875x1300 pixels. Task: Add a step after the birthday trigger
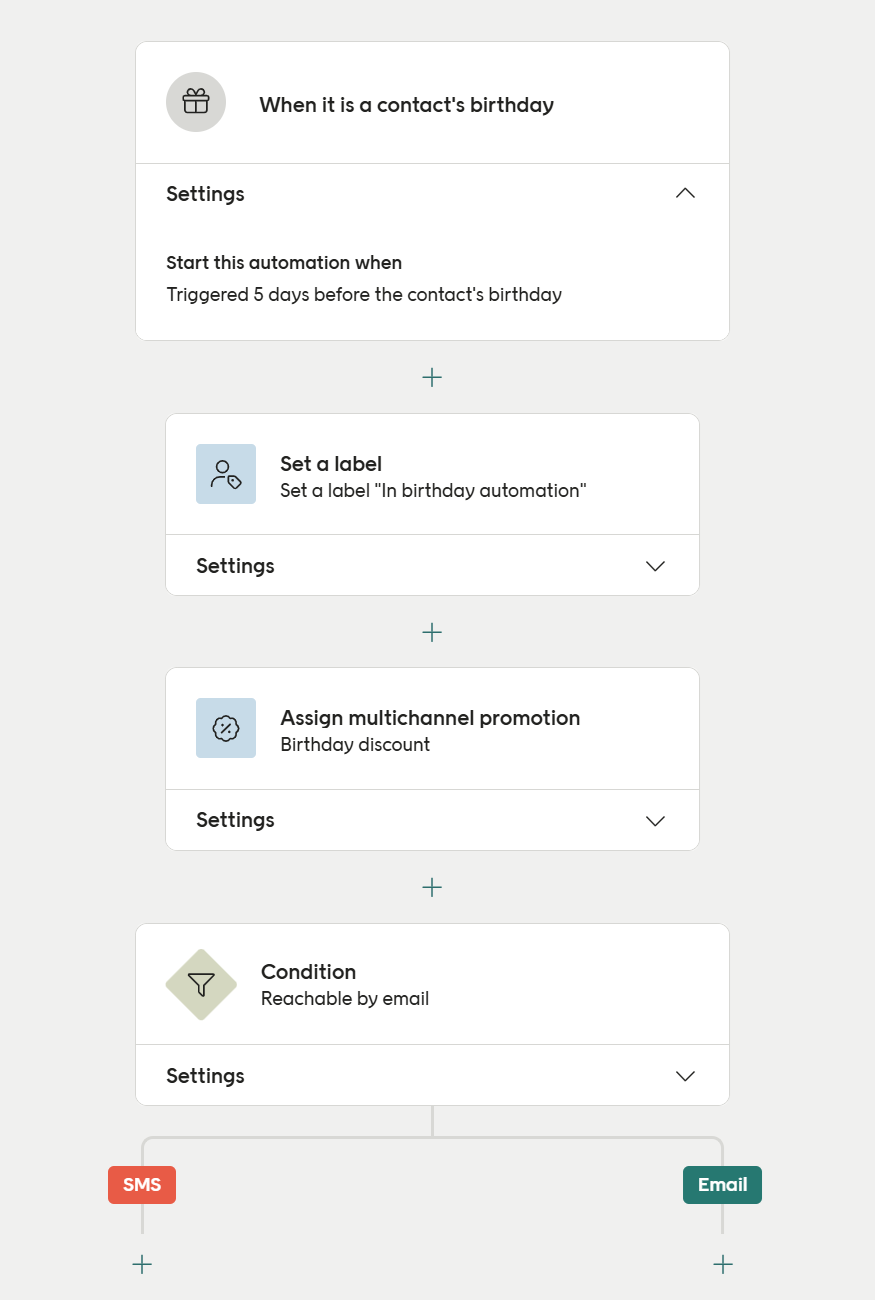432,377
